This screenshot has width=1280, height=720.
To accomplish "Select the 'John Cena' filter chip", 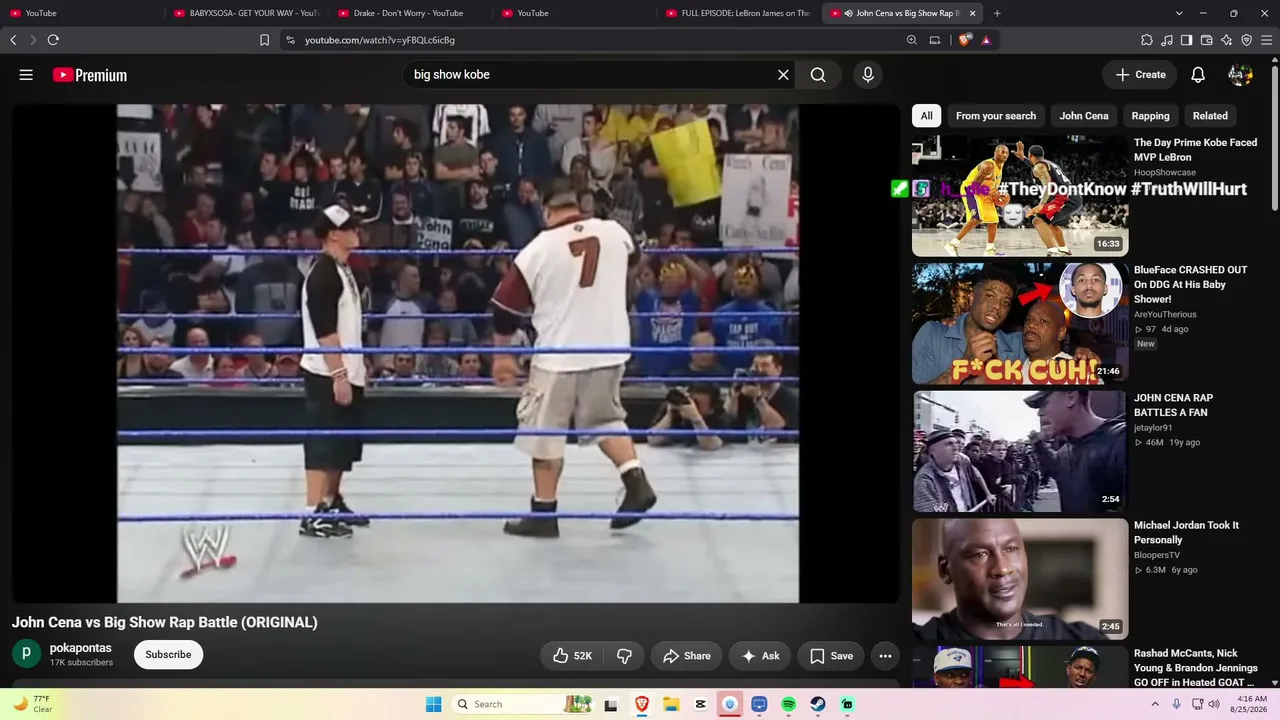I will tap(1084, 116).
